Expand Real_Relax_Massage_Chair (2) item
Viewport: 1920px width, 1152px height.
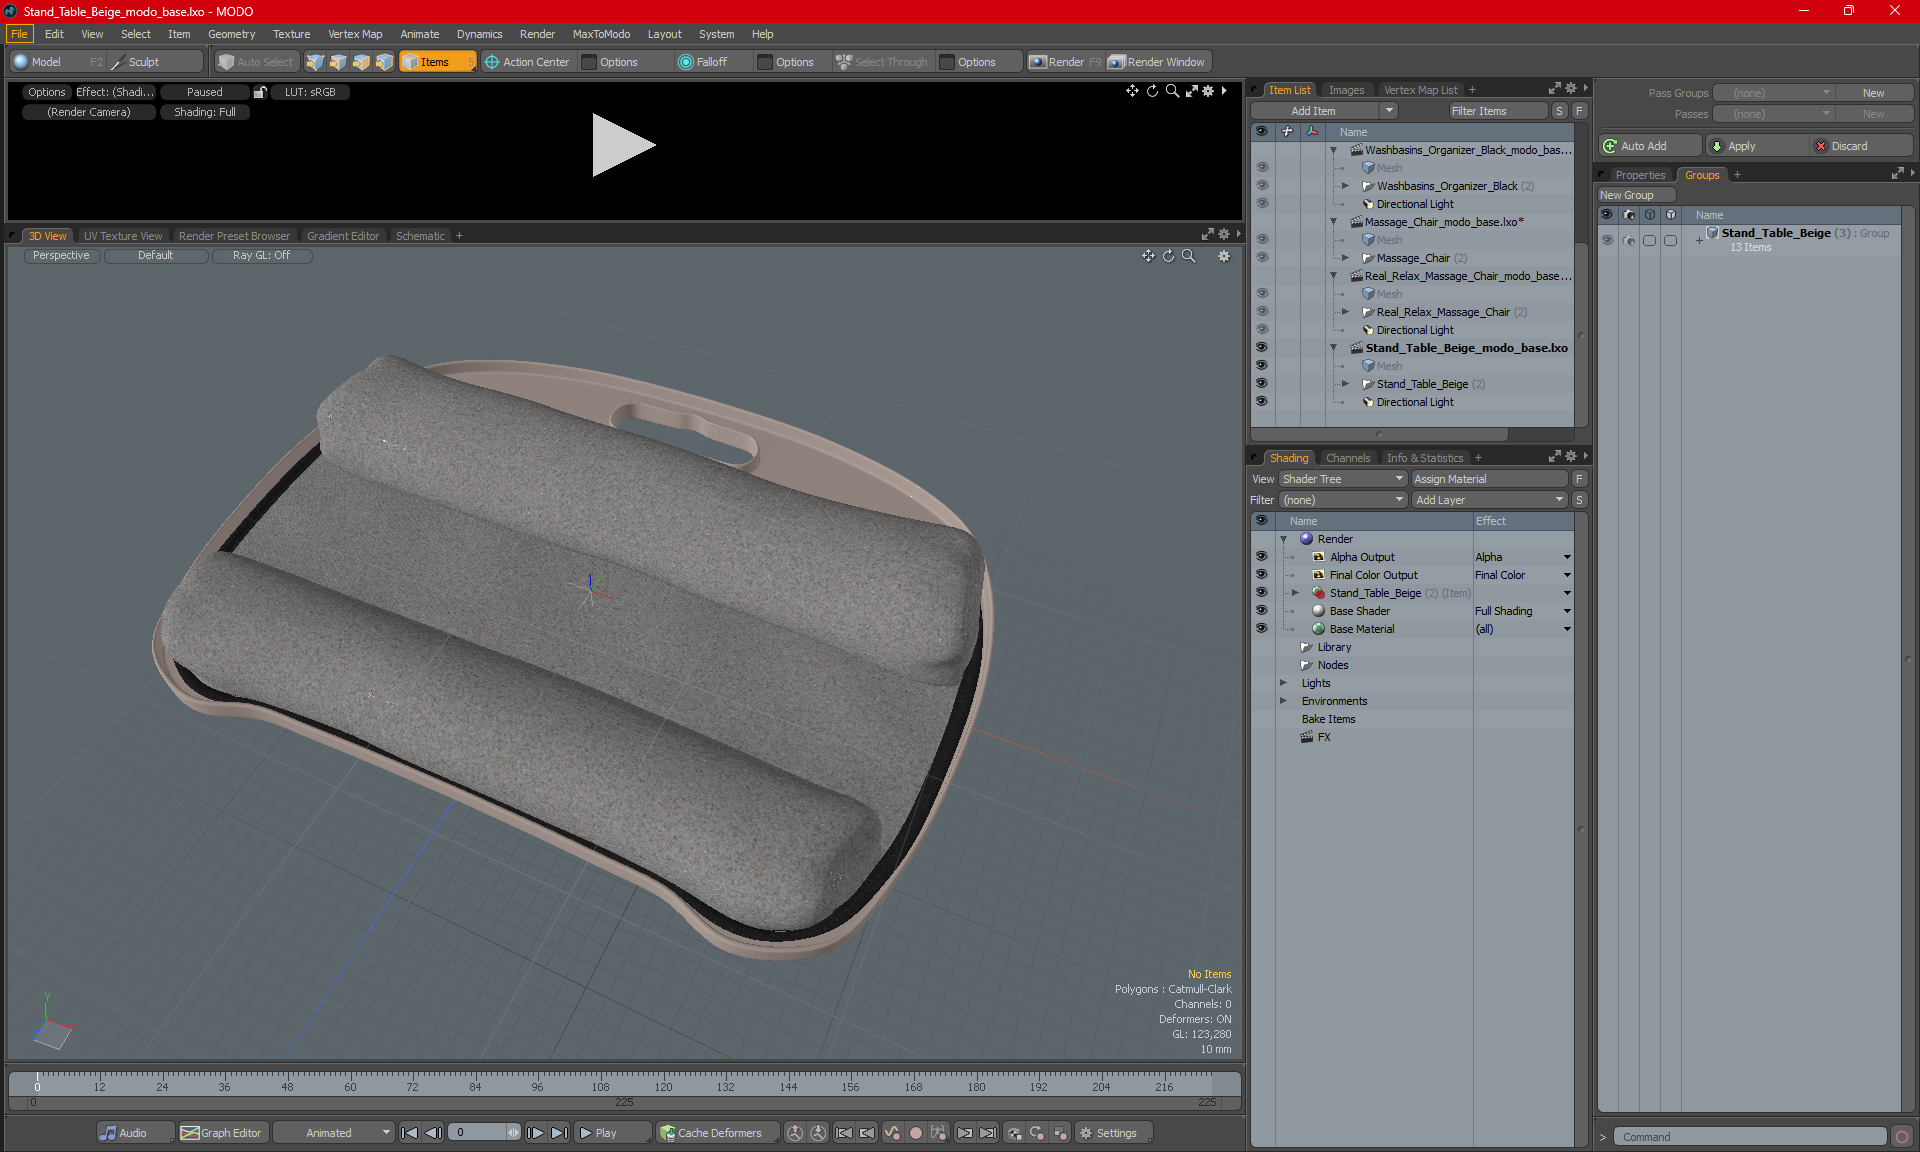click(x=1345, y=312)
